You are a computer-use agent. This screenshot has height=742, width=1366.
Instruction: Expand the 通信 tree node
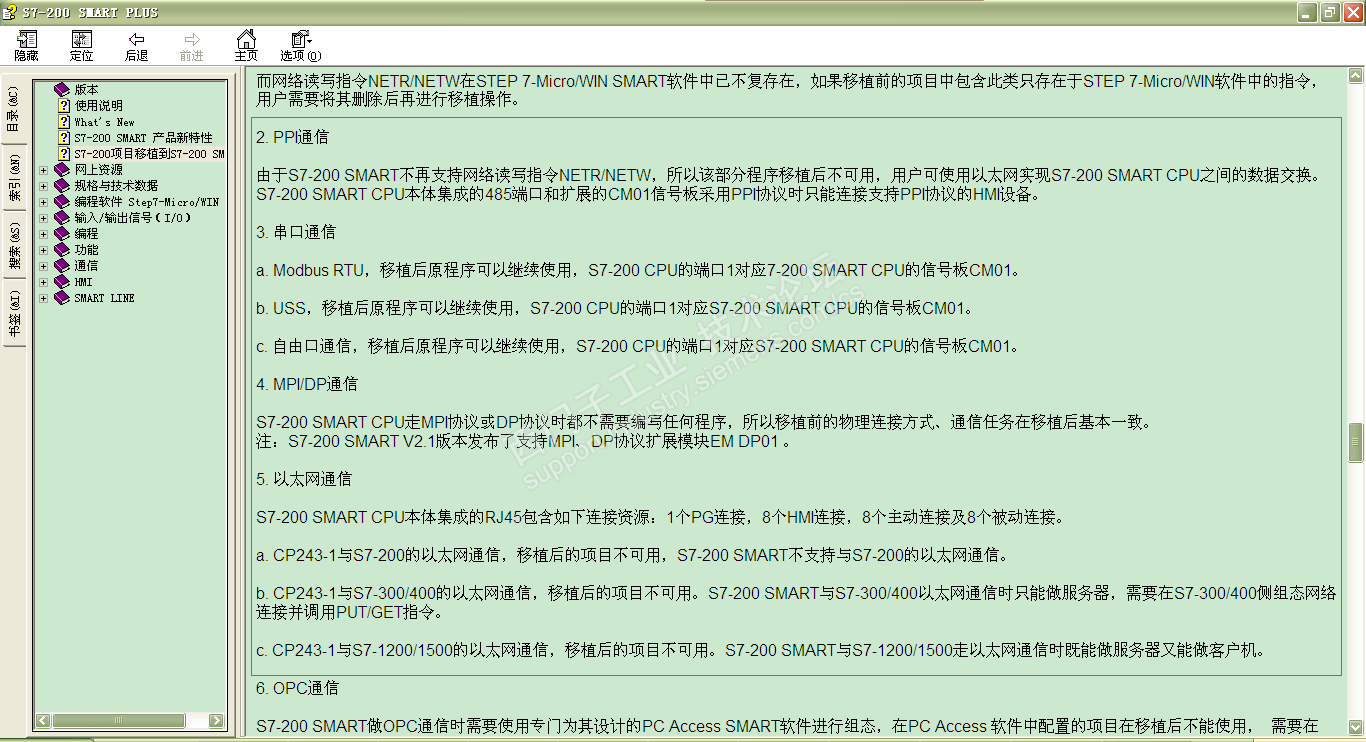coord(44,266)
